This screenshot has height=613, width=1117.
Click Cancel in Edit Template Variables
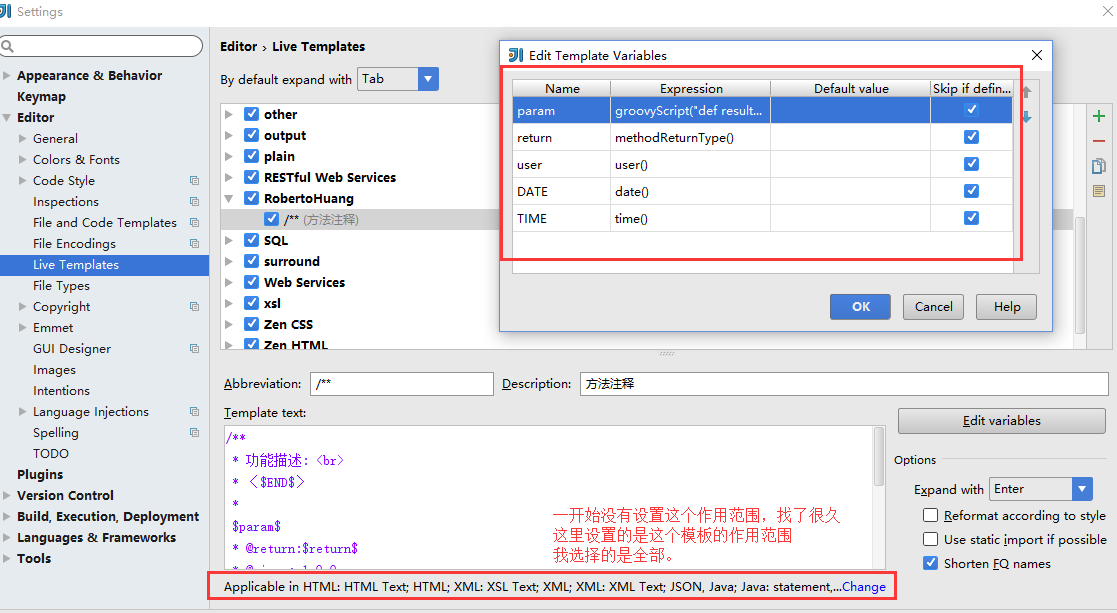[x=933, y=307]
